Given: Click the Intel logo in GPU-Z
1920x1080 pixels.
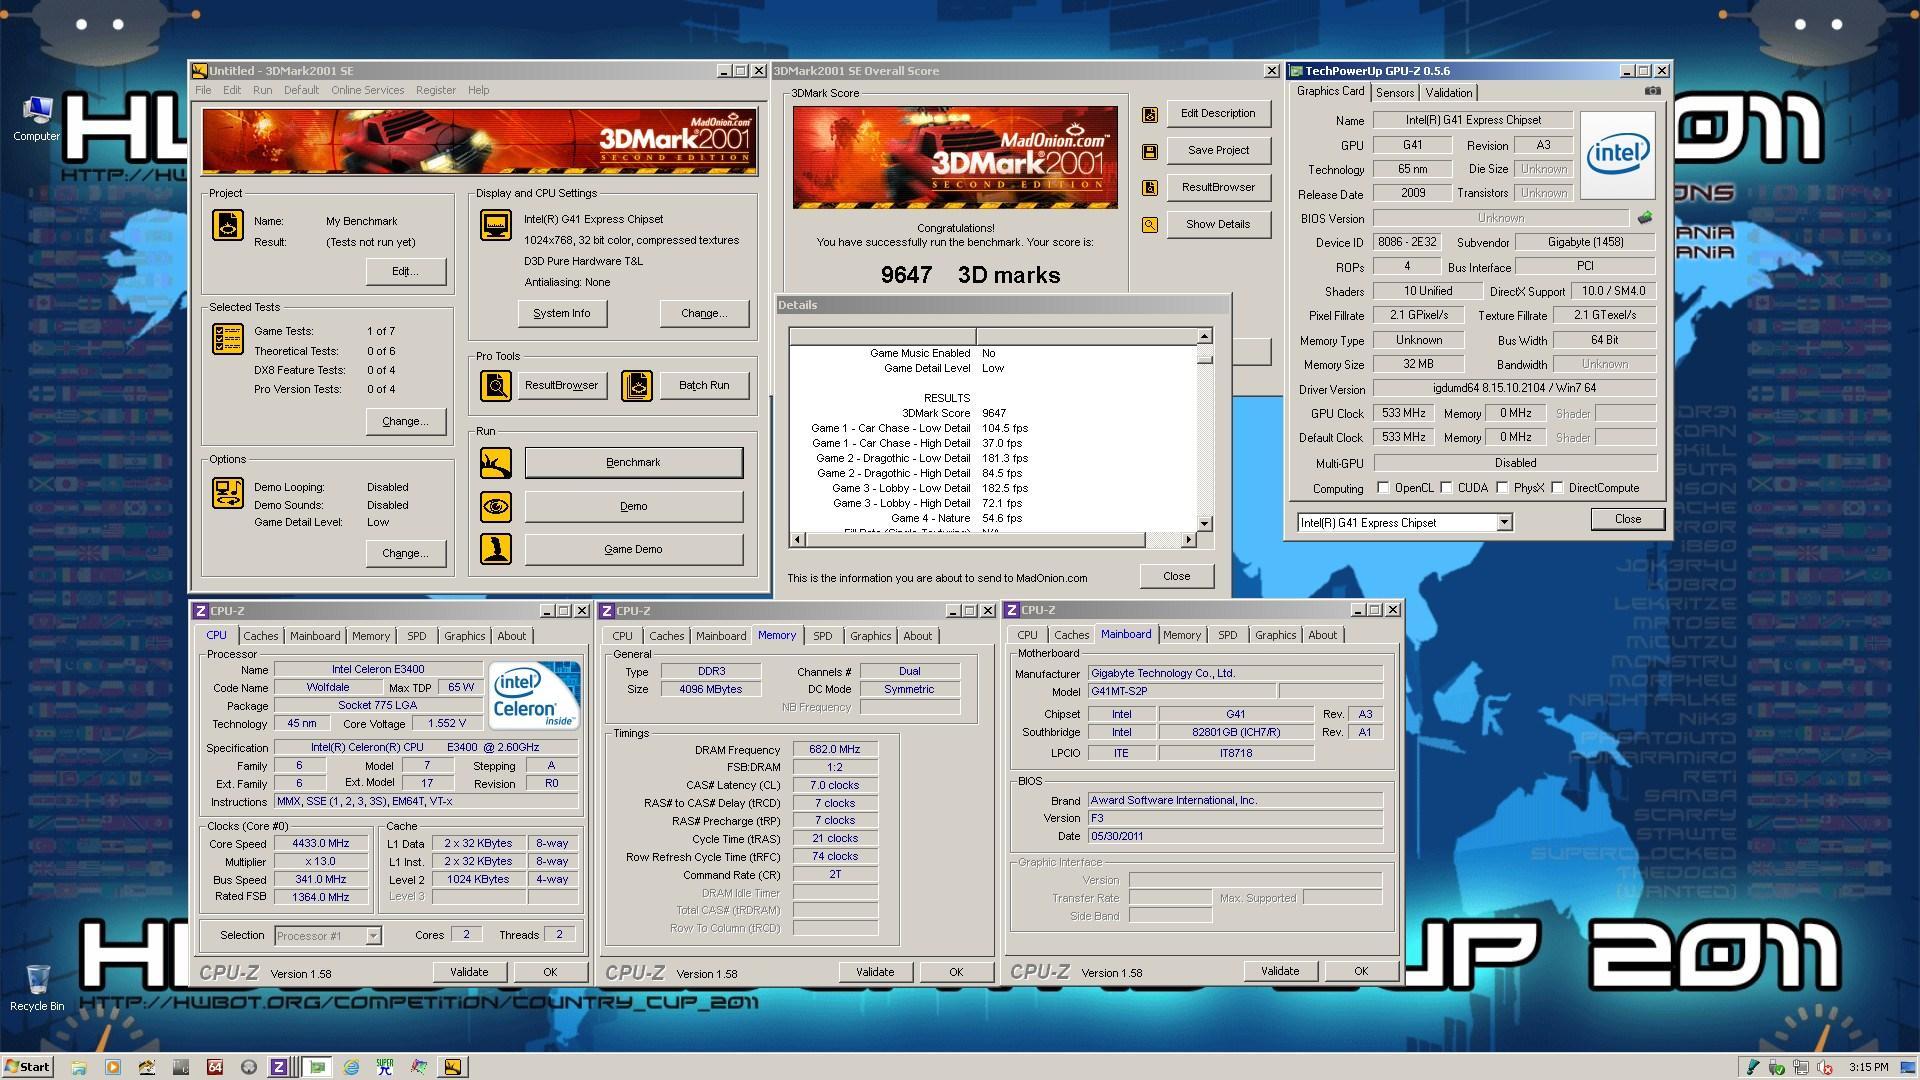Looking at the screenshot, I should [1618, 153].
